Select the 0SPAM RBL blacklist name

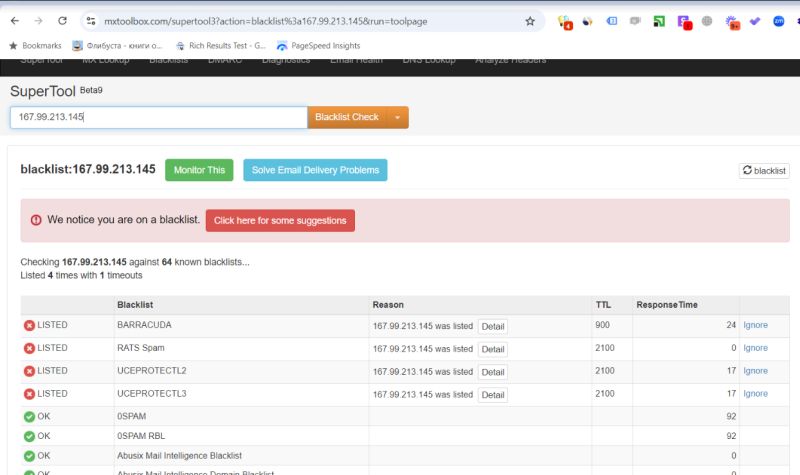141,436
